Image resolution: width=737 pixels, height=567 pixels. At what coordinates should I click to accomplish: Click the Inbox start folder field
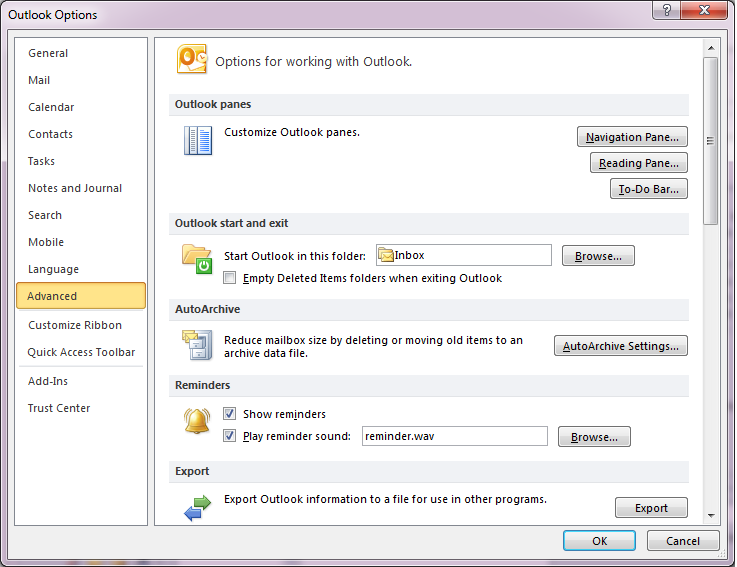point(464,256)
